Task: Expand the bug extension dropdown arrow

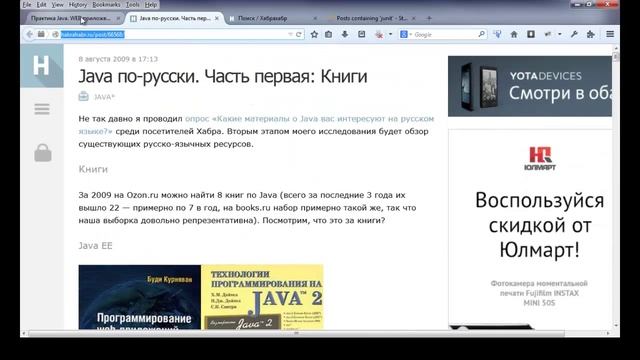Action: (x=390, y=35)
